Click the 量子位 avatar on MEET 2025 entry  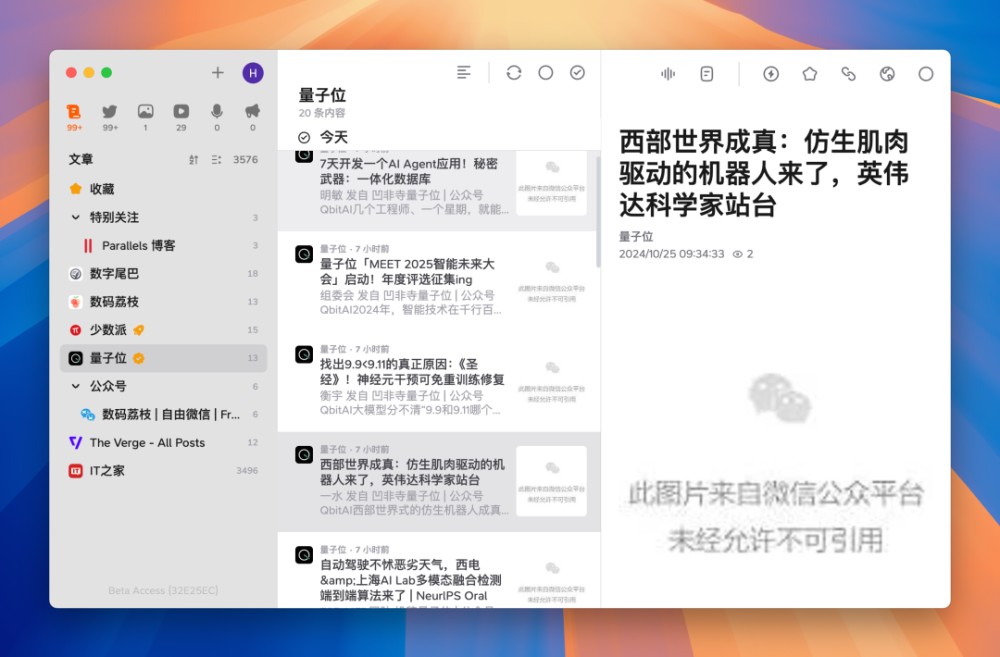(304, 255)
